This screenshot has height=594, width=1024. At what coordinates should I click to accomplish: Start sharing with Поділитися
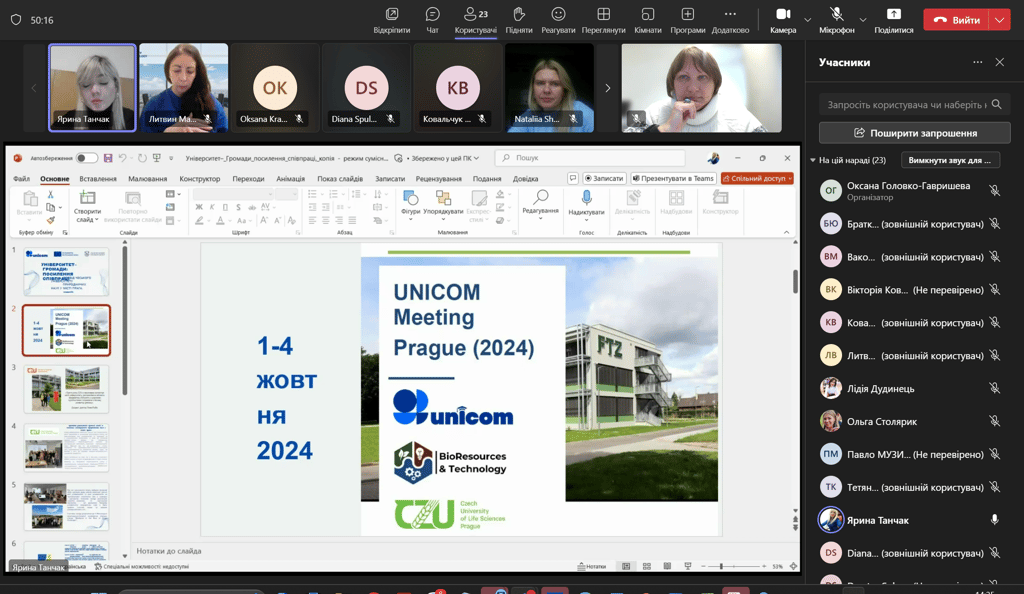[893, 20]
